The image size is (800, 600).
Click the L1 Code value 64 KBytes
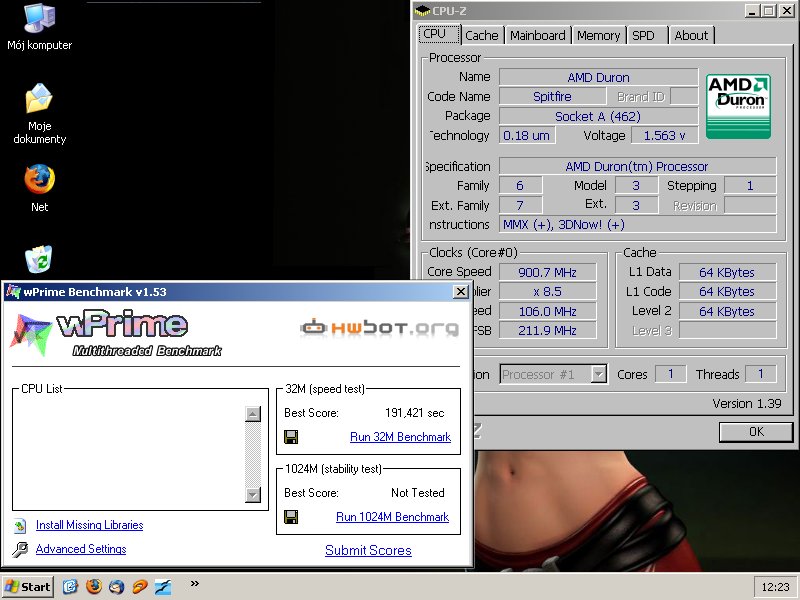point(727,291)
